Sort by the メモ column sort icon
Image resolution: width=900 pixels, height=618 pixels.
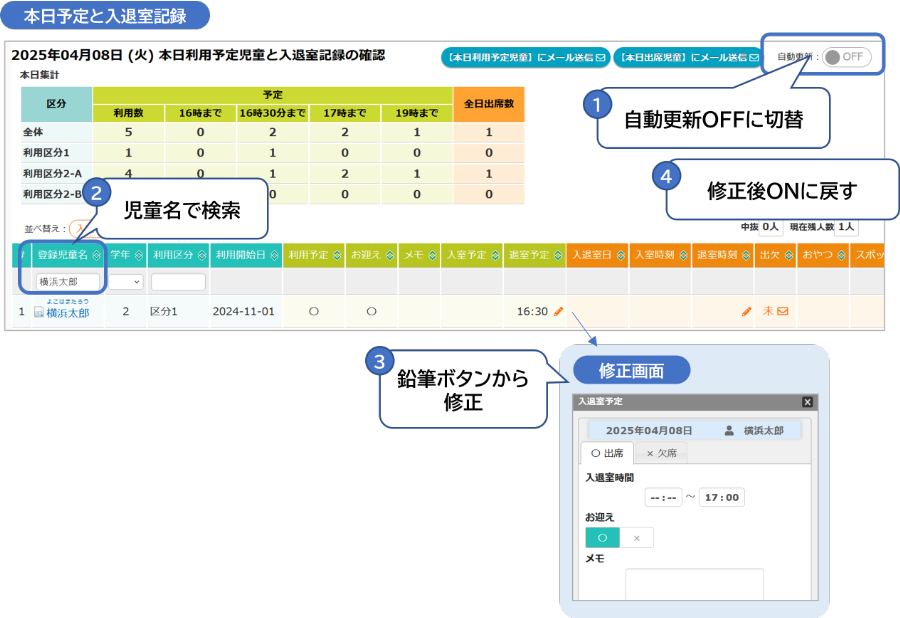433,255
